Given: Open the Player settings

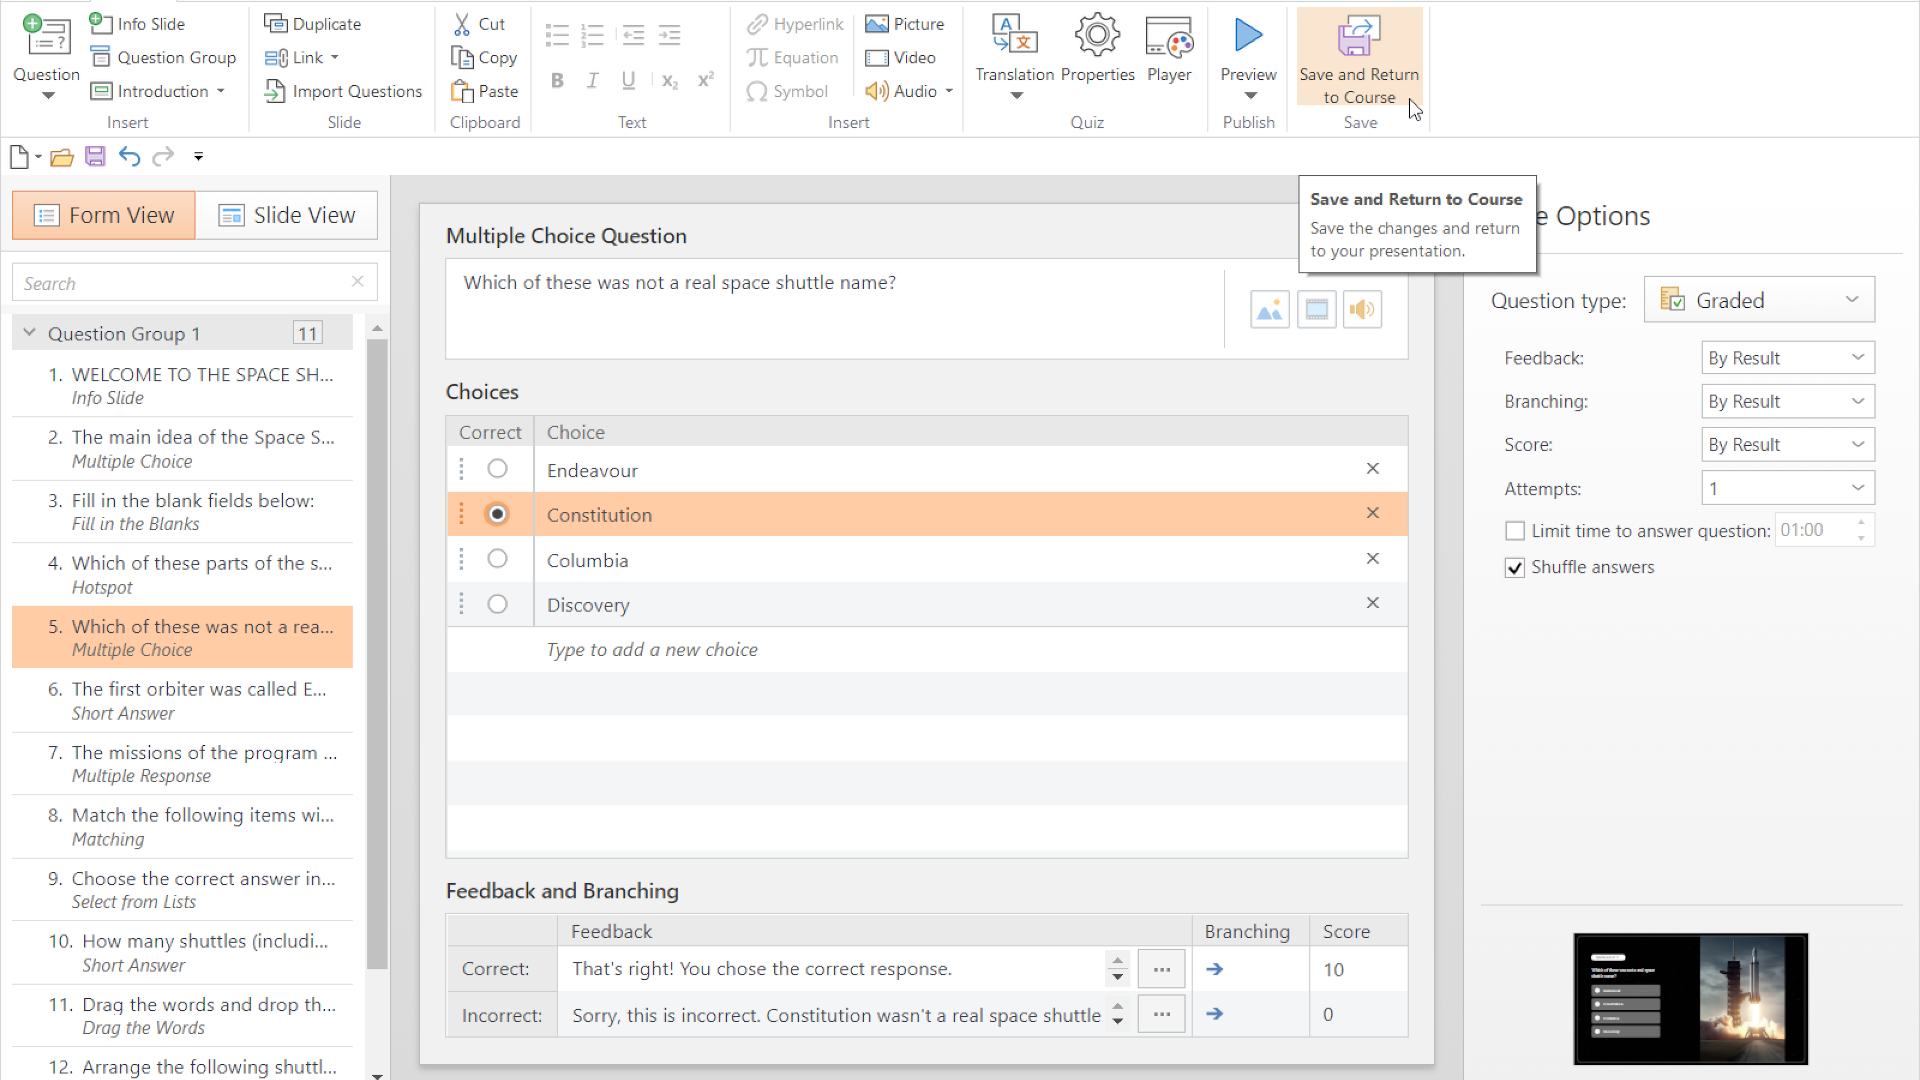Looking at the screenshot, I should click(1169, 48).
